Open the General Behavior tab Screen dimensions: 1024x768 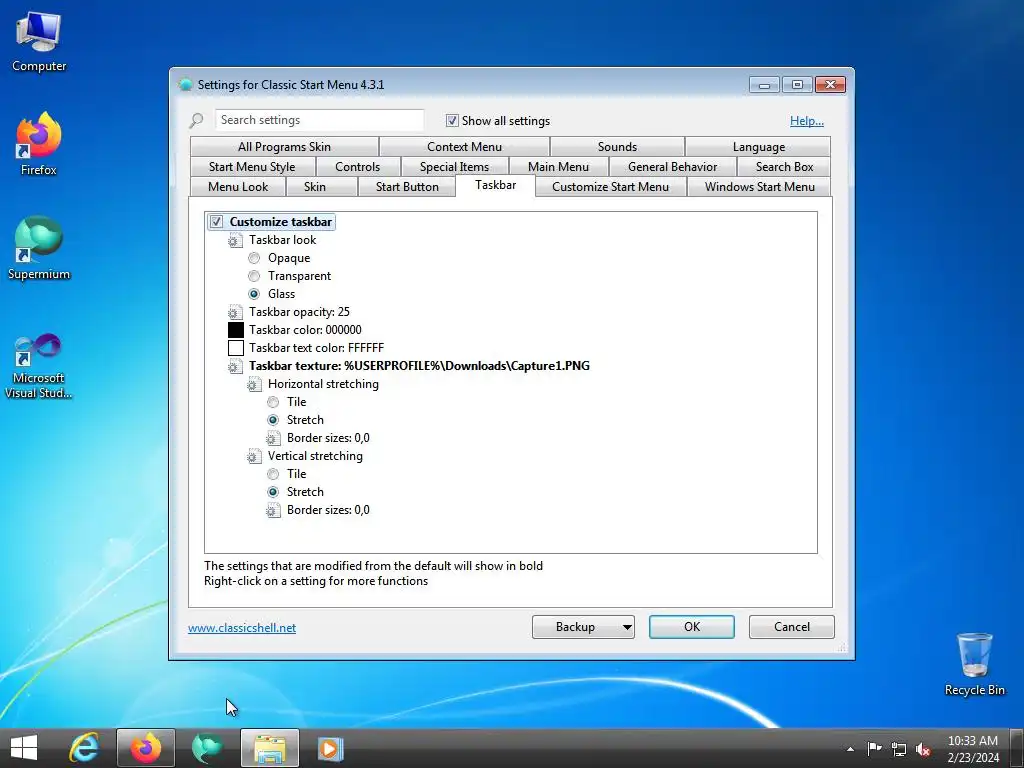pyautogui.click(x=673, y=167)
